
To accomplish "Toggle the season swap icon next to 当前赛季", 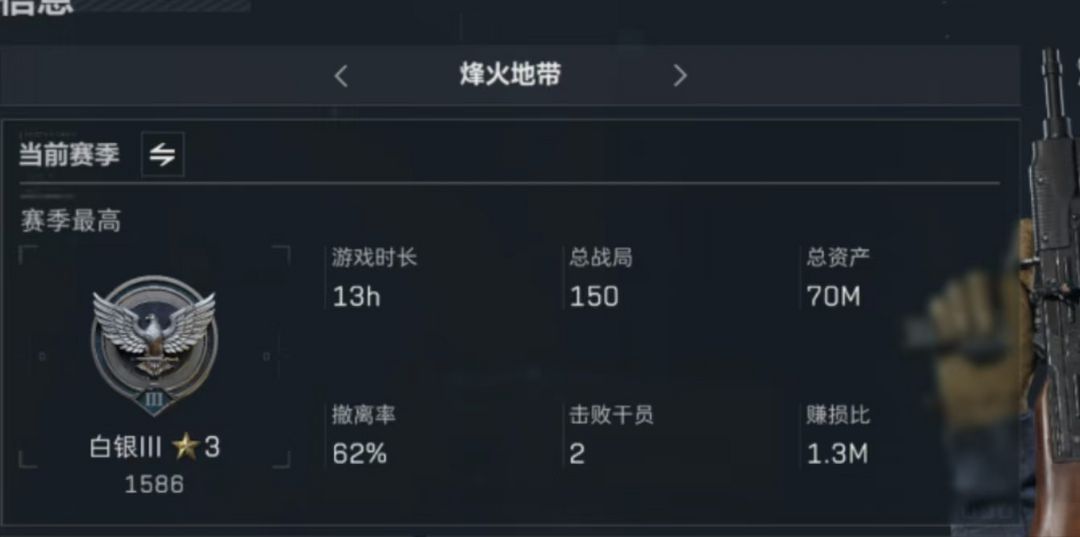I will pos(163,155).
